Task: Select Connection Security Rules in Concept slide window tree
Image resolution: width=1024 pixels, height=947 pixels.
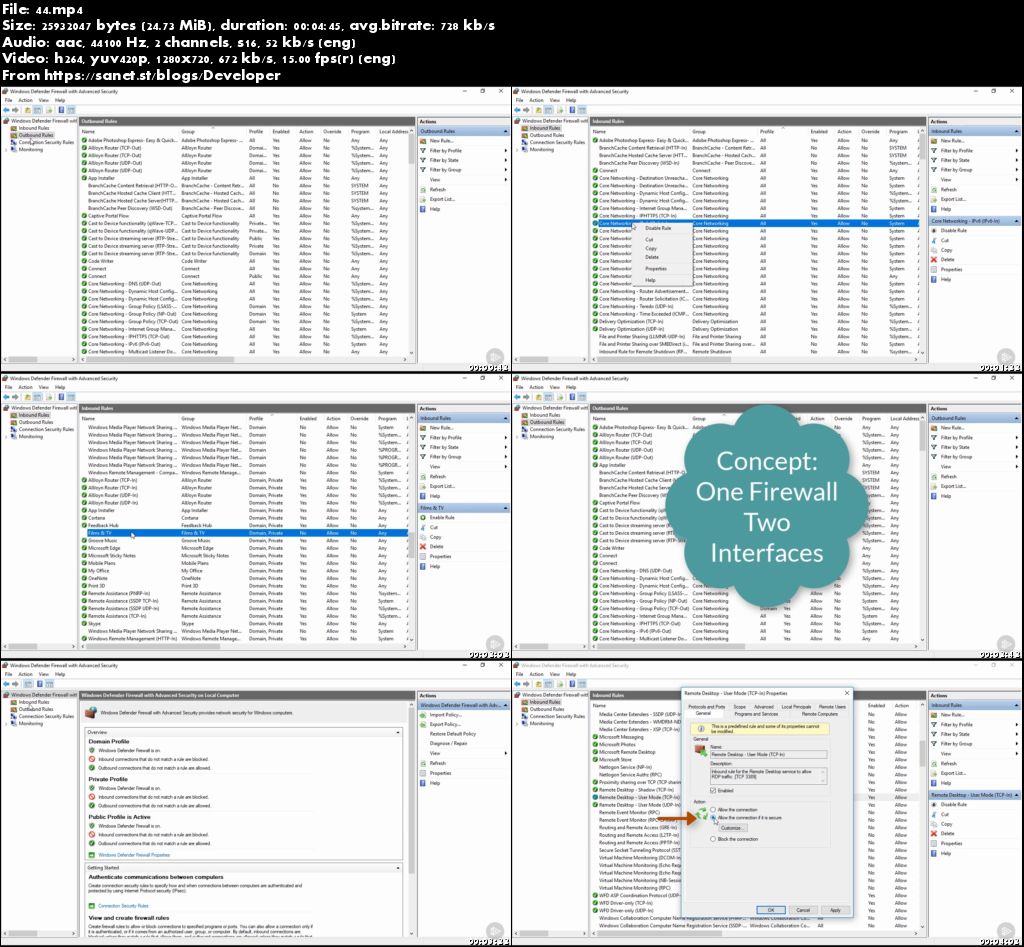Action: pos(557,429)
